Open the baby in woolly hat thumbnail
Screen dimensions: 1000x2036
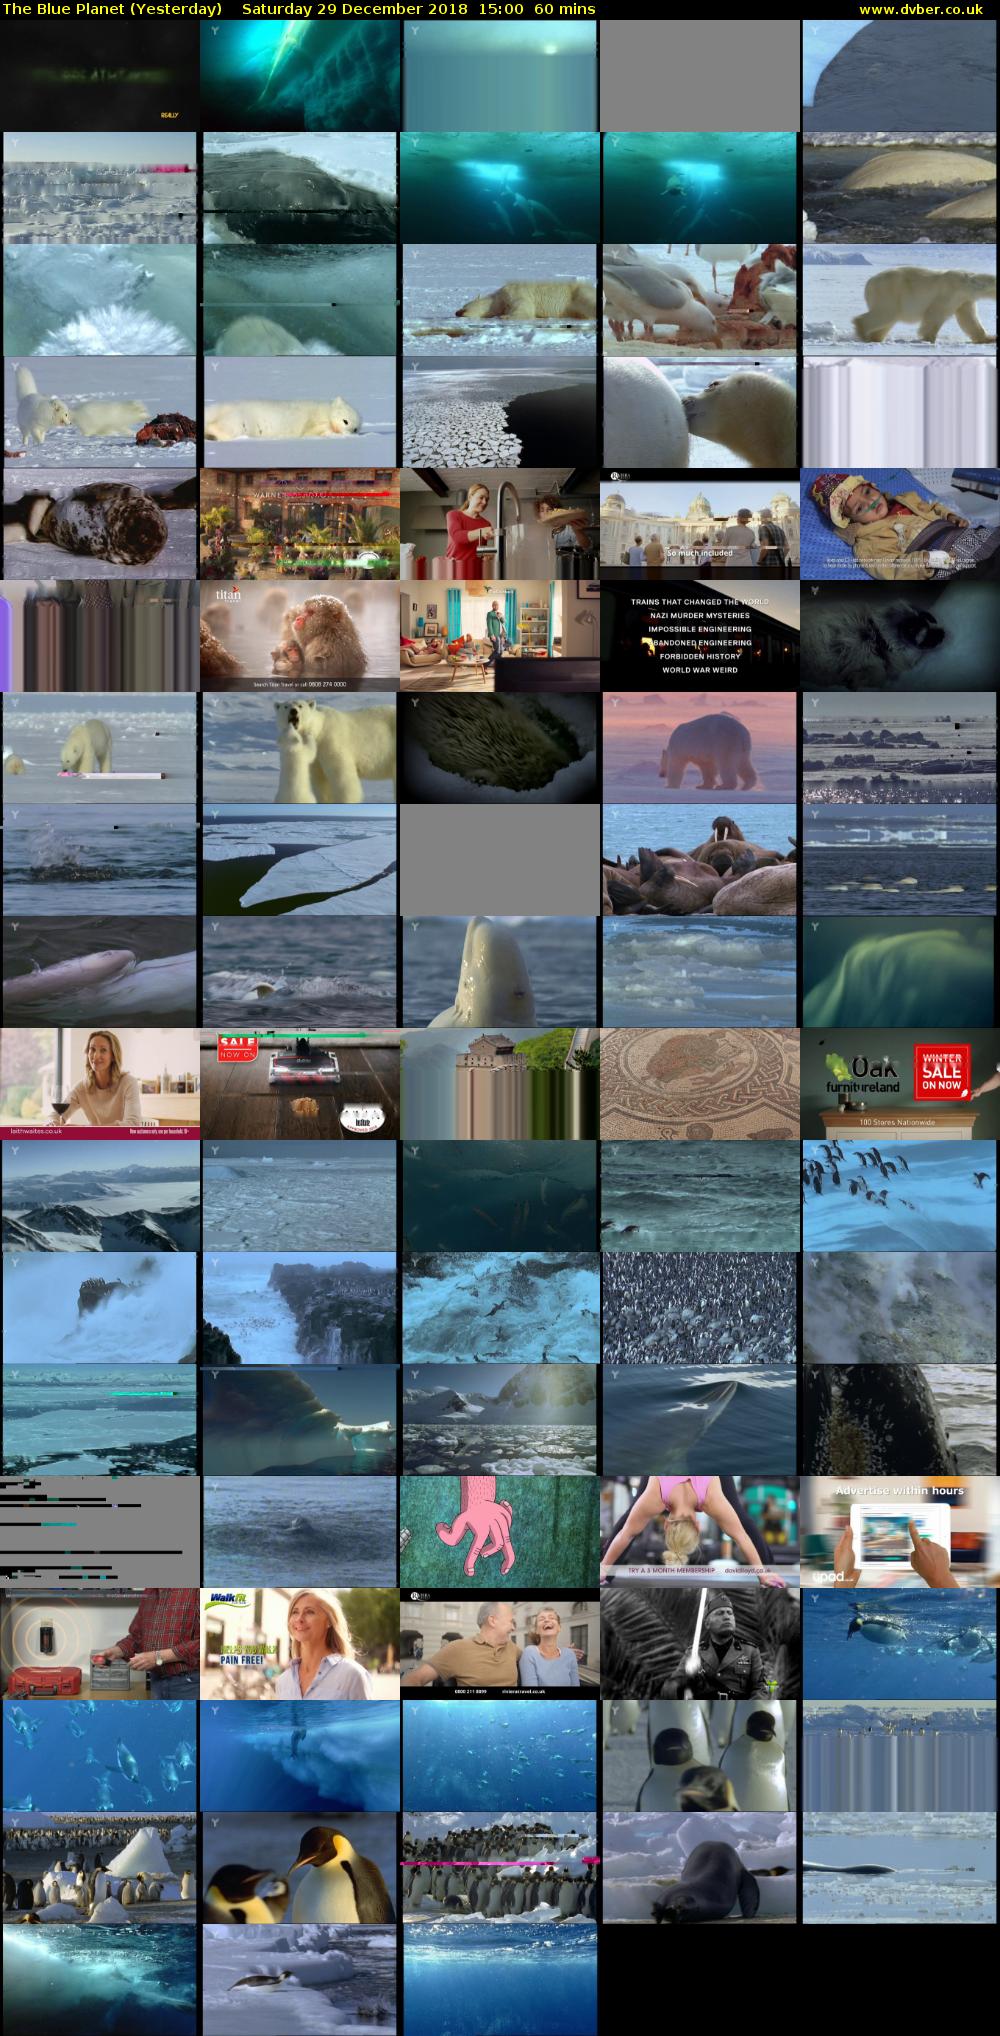900,525
